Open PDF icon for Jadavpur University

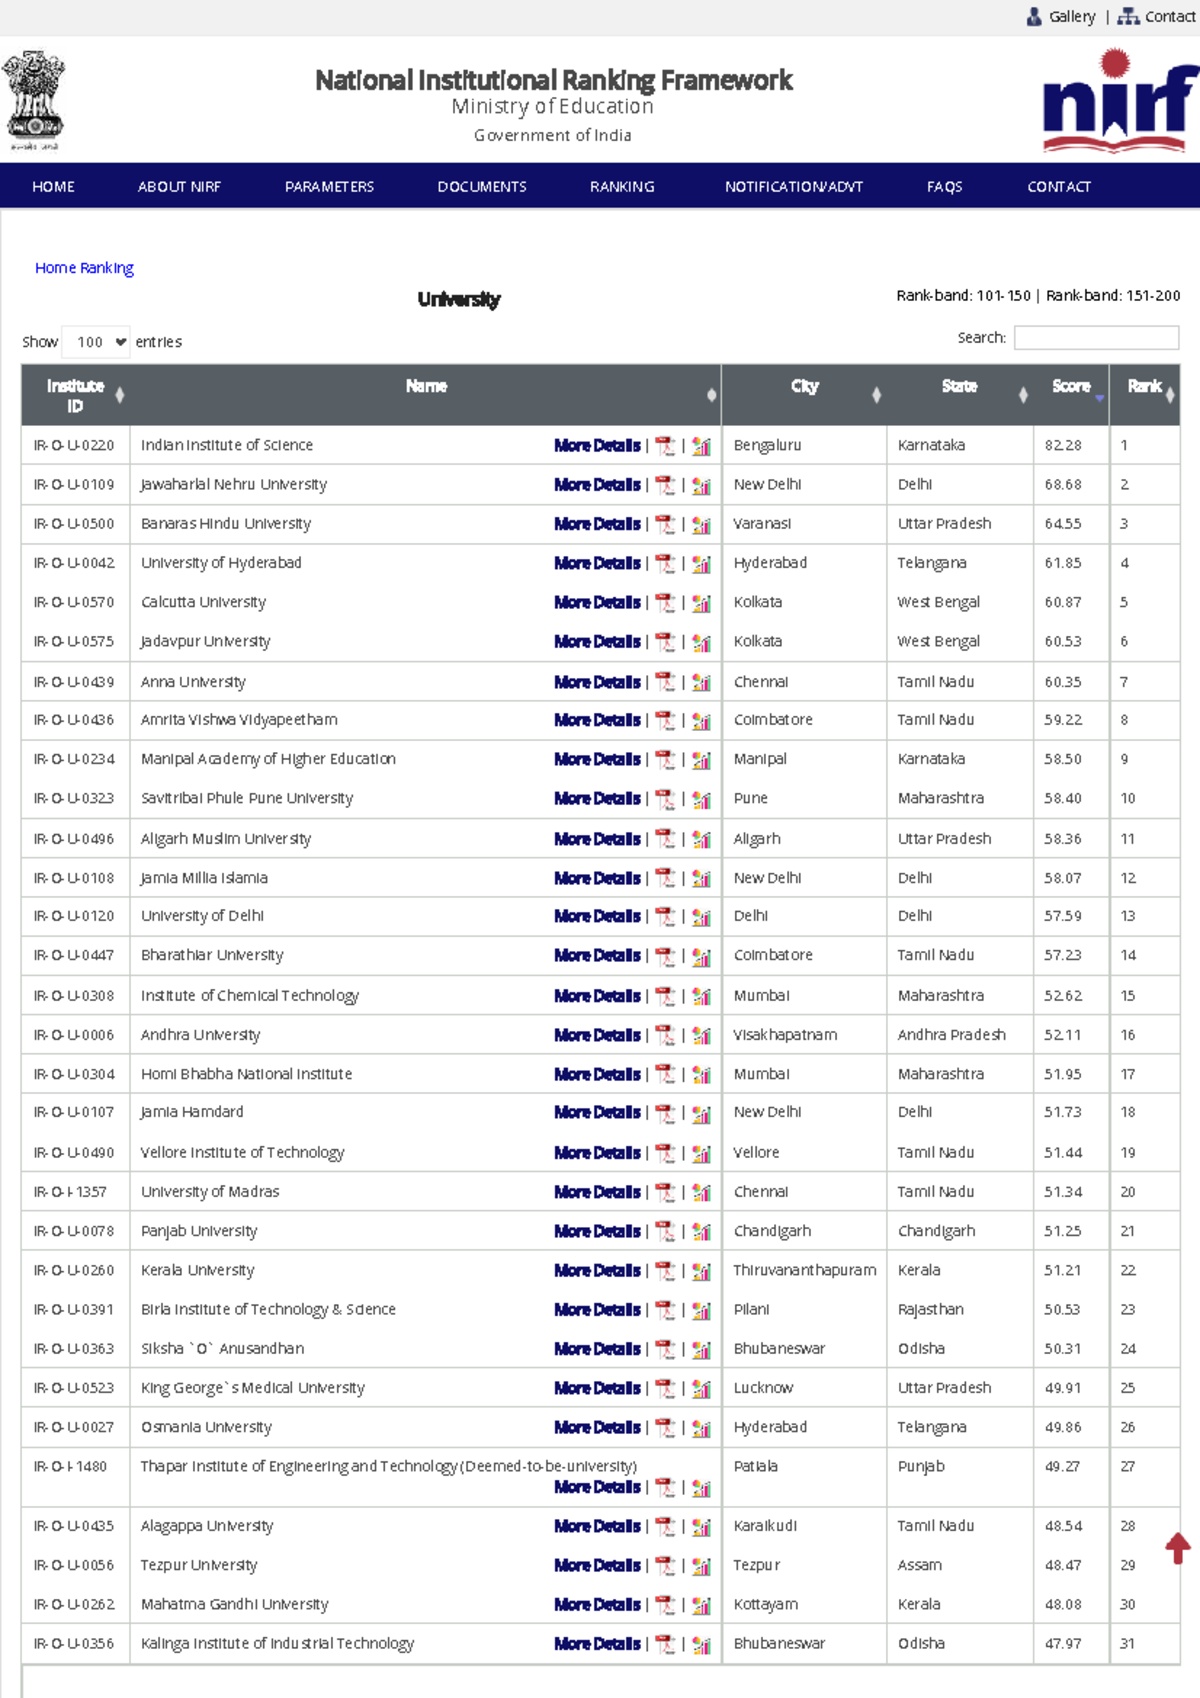pyautogui.click(x=665, y=642)
